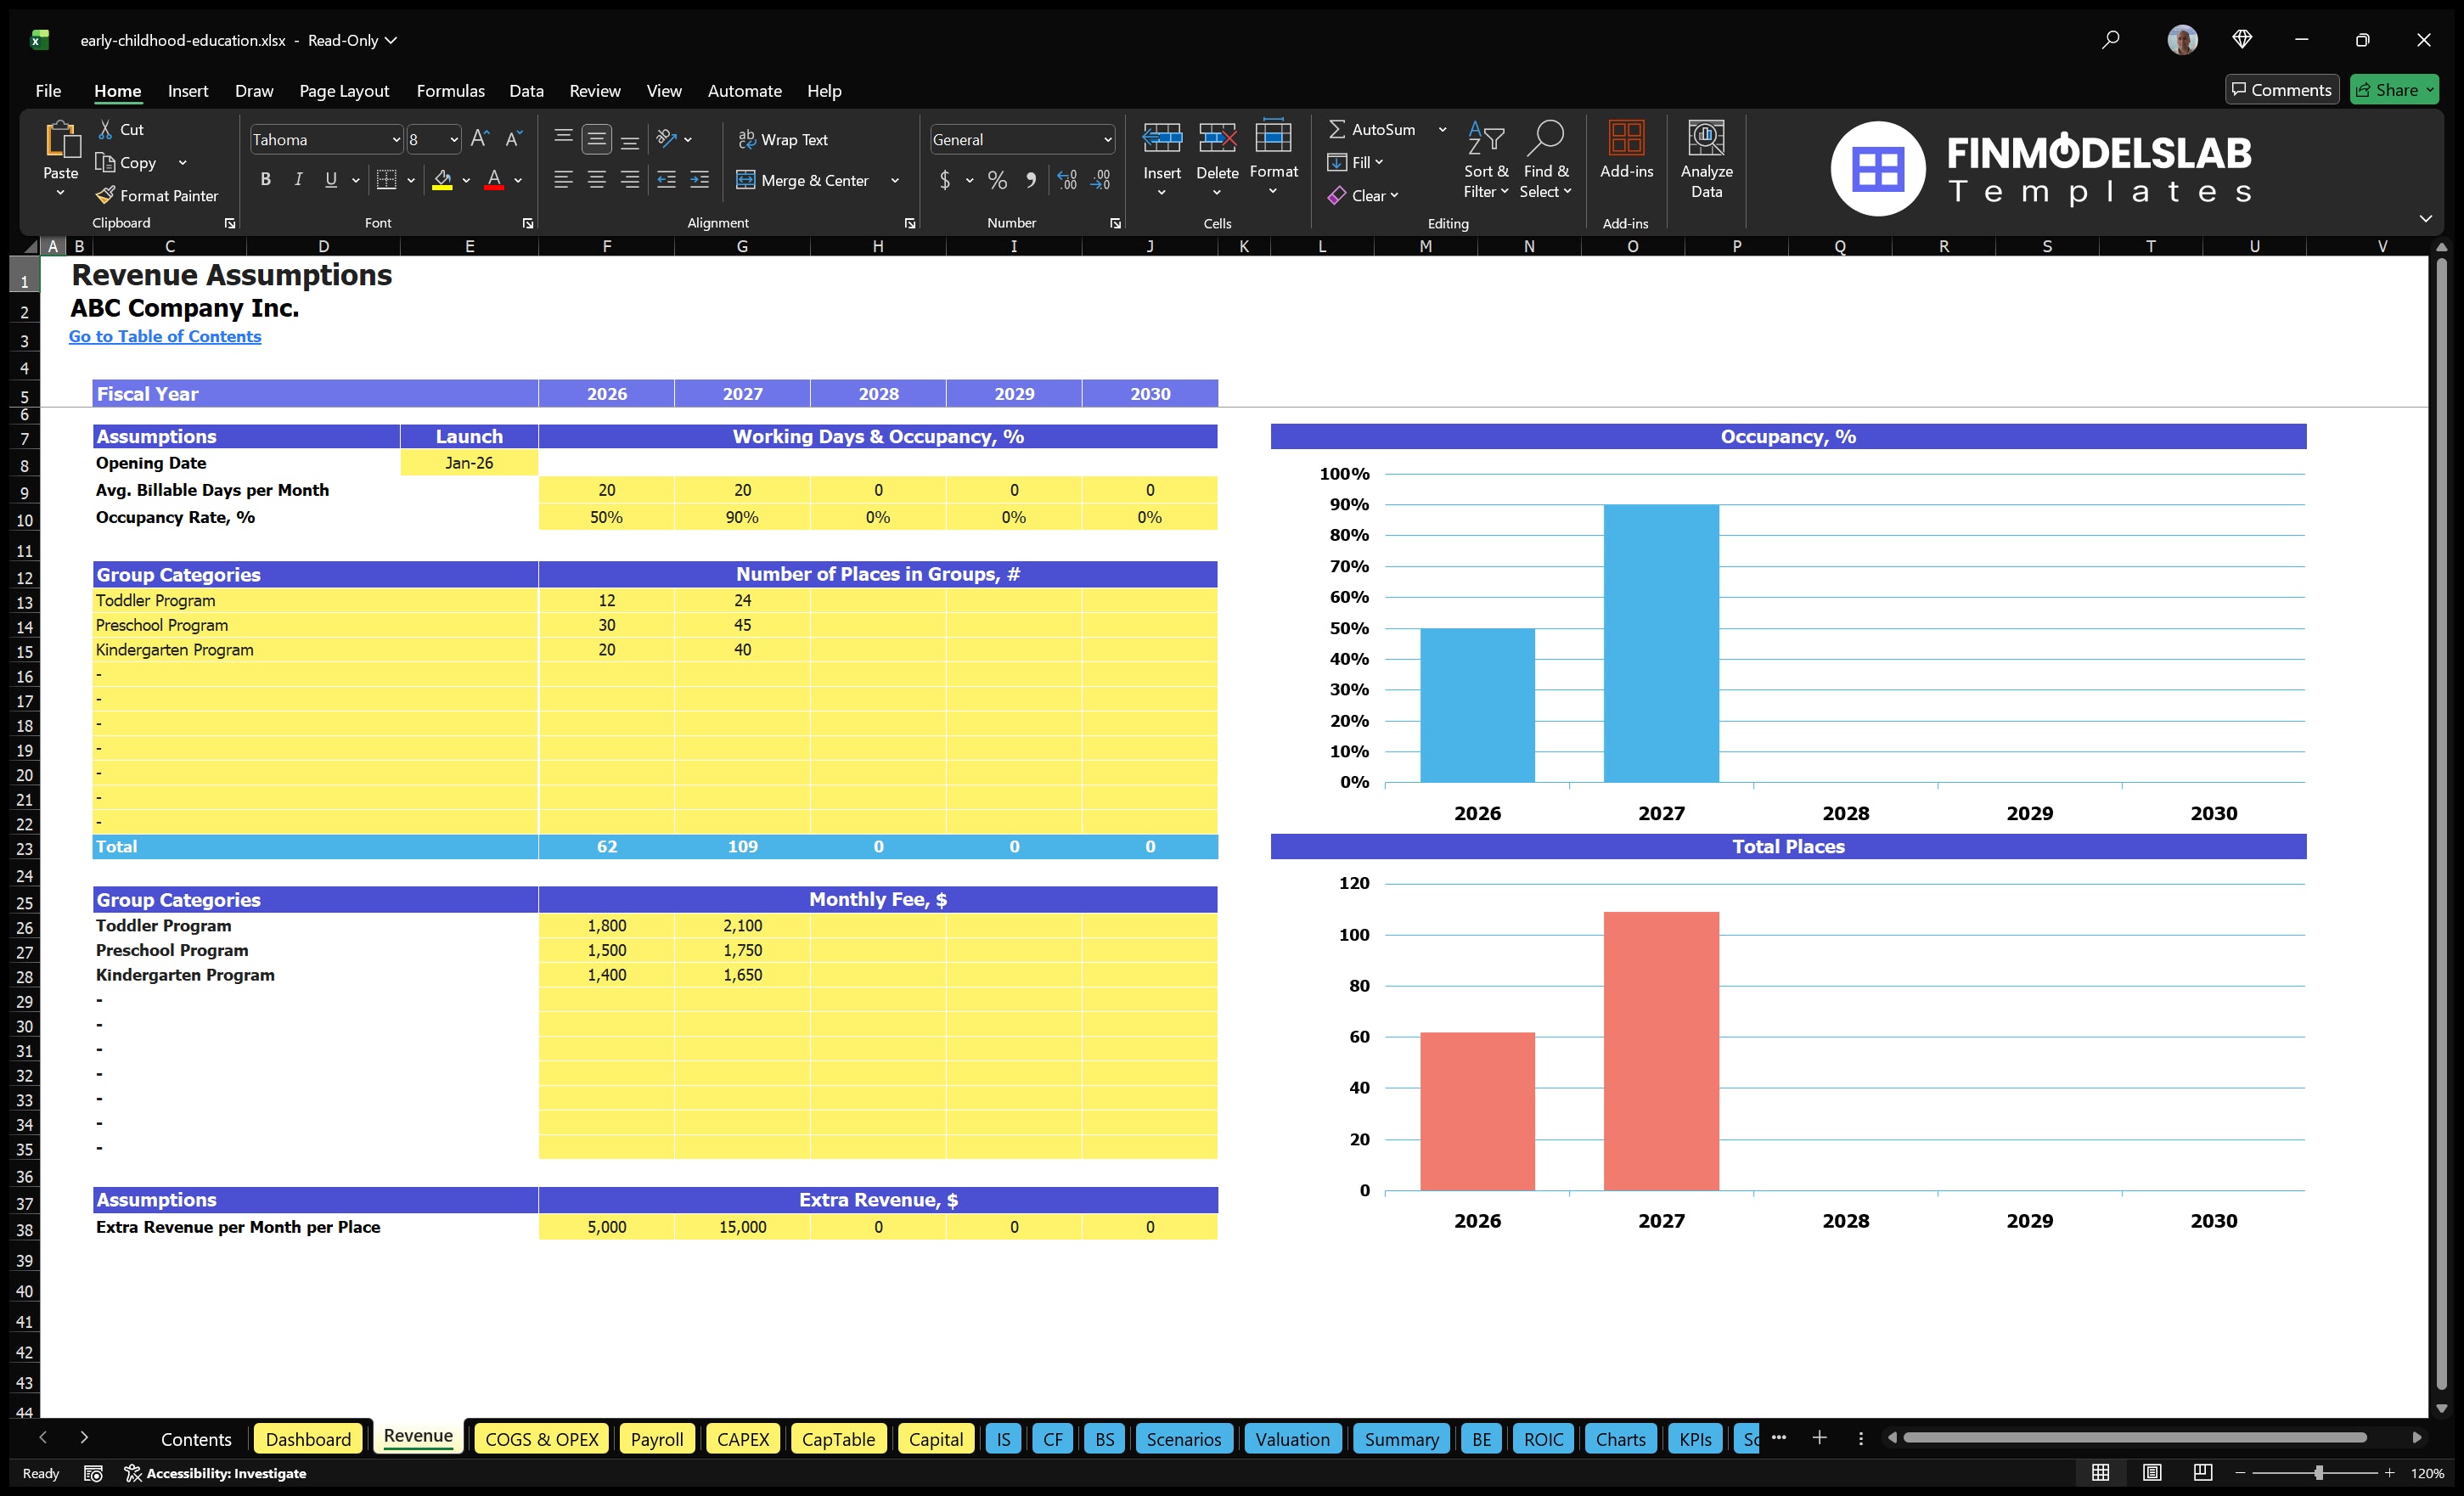Launch Analyze Data add-in
Image resolution: width=2464 pixels, height=1496 pixels.
tap(1707, 160)
